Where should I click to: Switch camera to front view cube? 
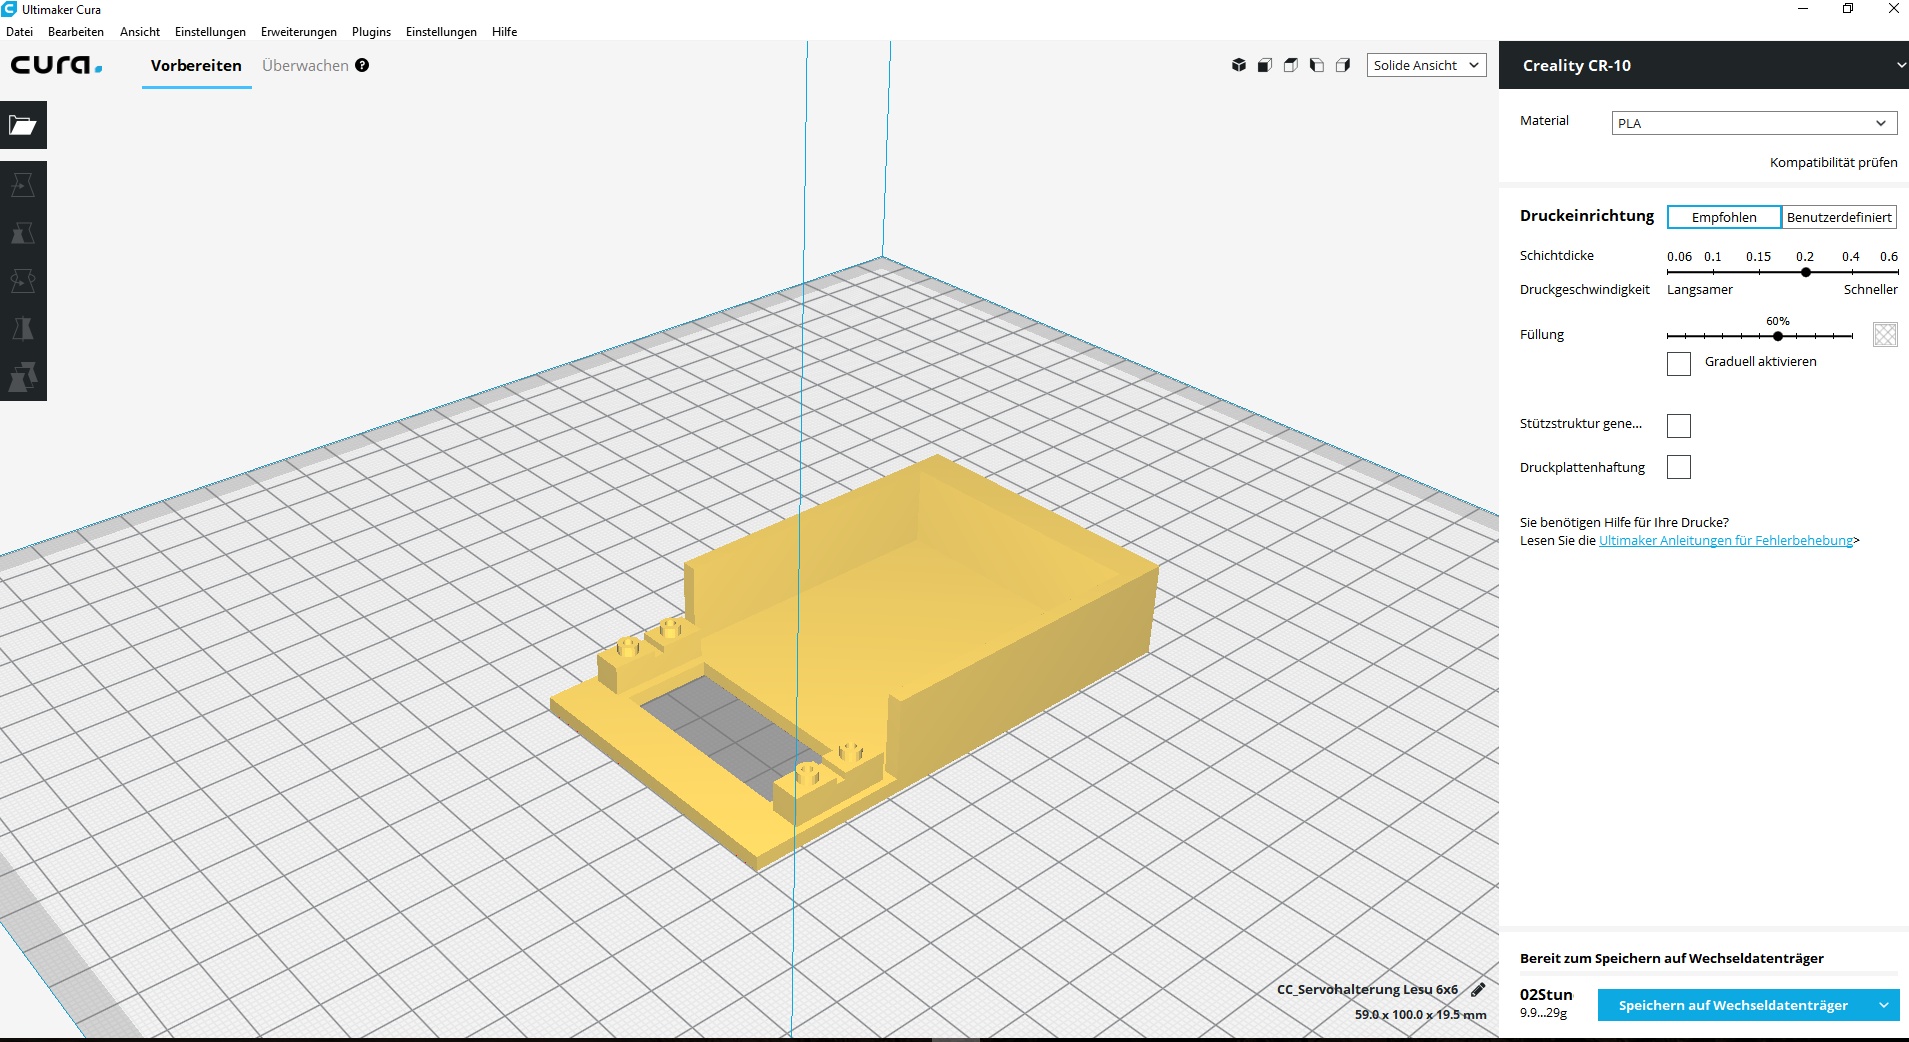coord(1265,65)
